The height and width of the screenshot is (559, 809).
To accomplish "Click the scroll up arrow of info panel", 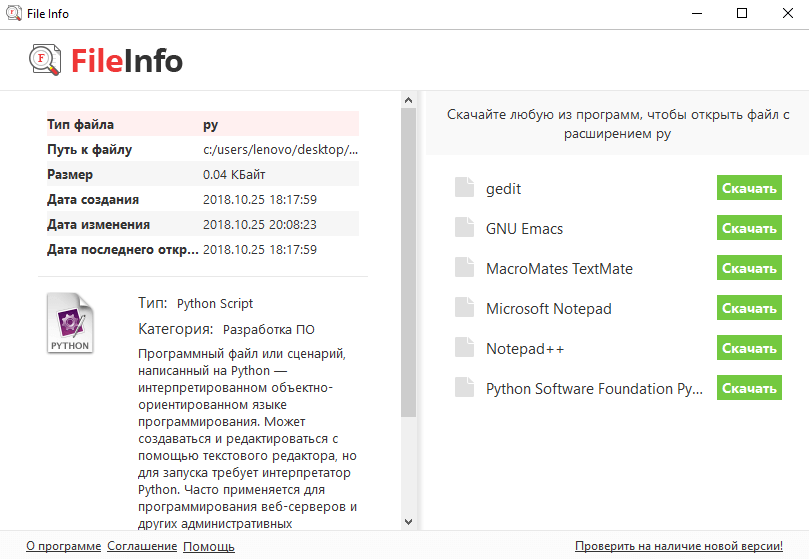I will click(x=408, y=99).
